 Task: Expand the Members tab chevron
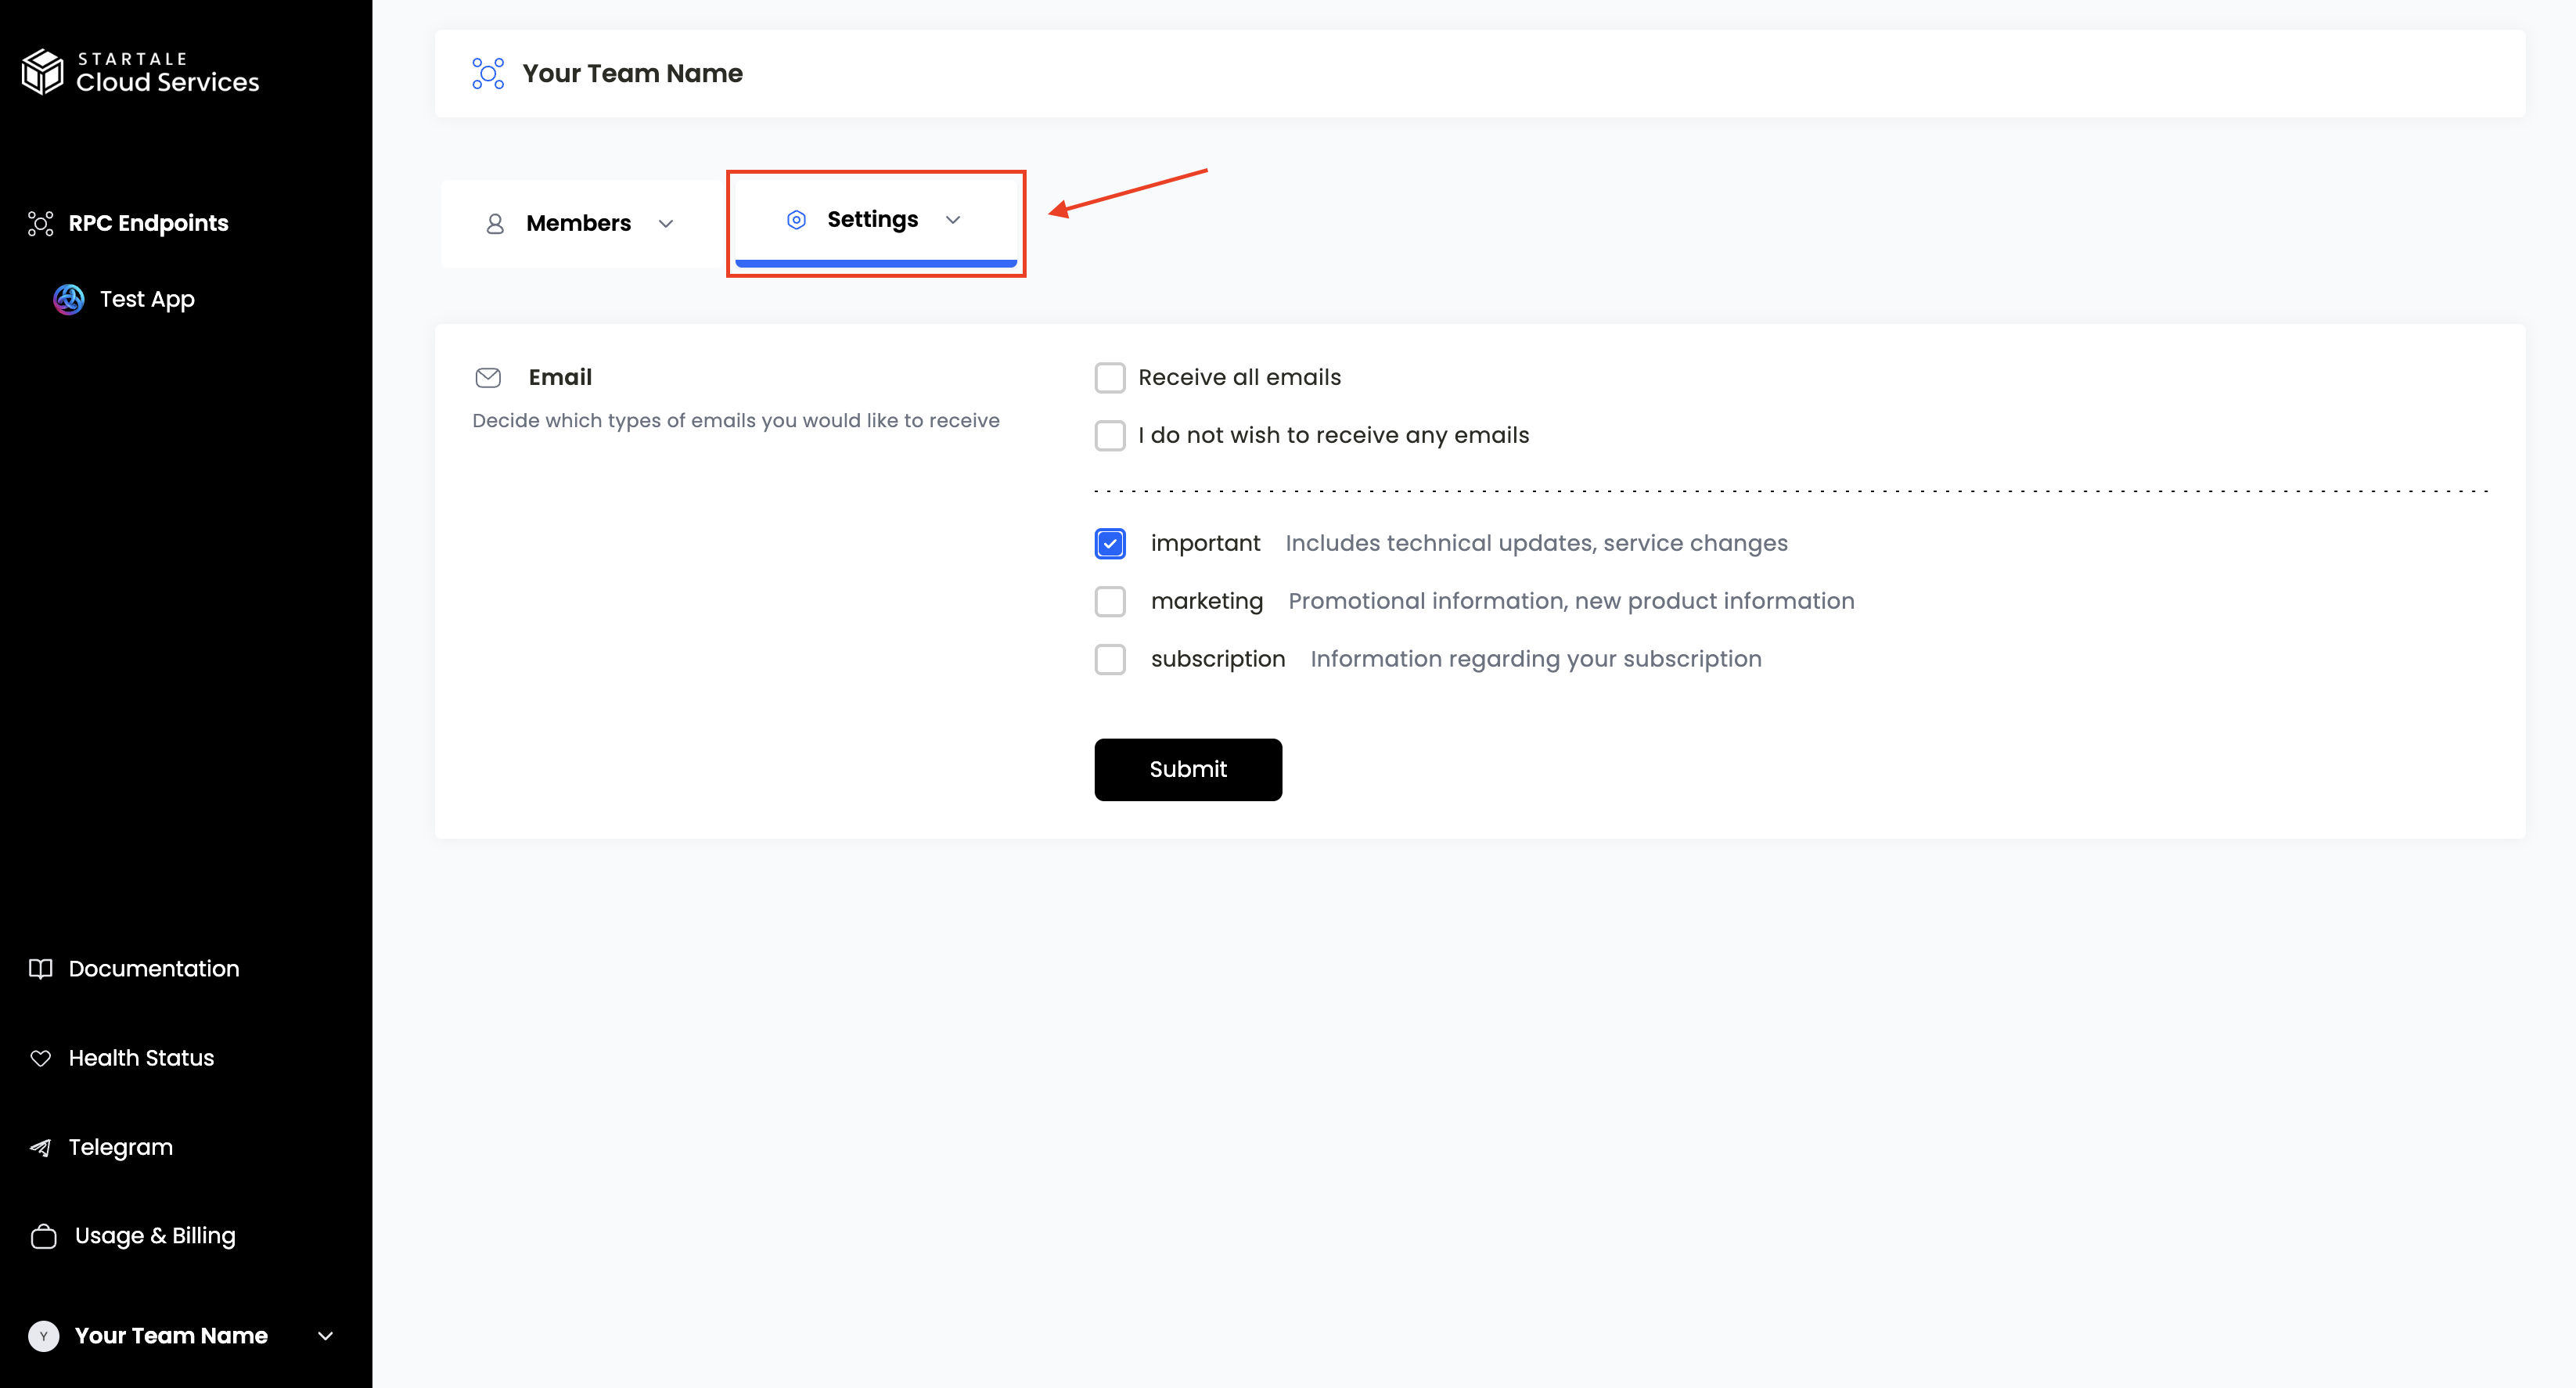pyautogui.click(x=666, y=223)
